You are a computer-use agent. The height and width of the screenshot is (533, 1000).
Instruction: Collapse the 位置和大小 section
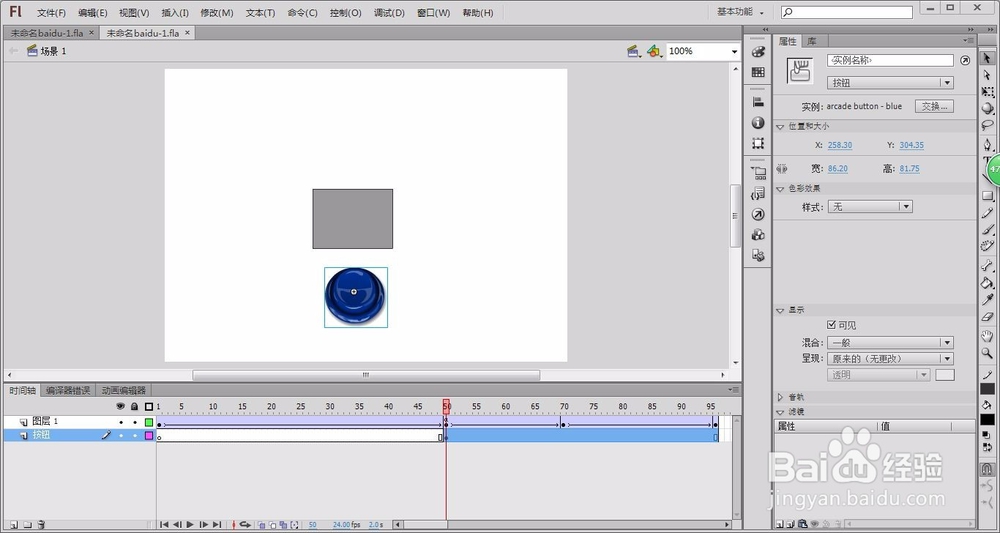[x=780, y=127]
